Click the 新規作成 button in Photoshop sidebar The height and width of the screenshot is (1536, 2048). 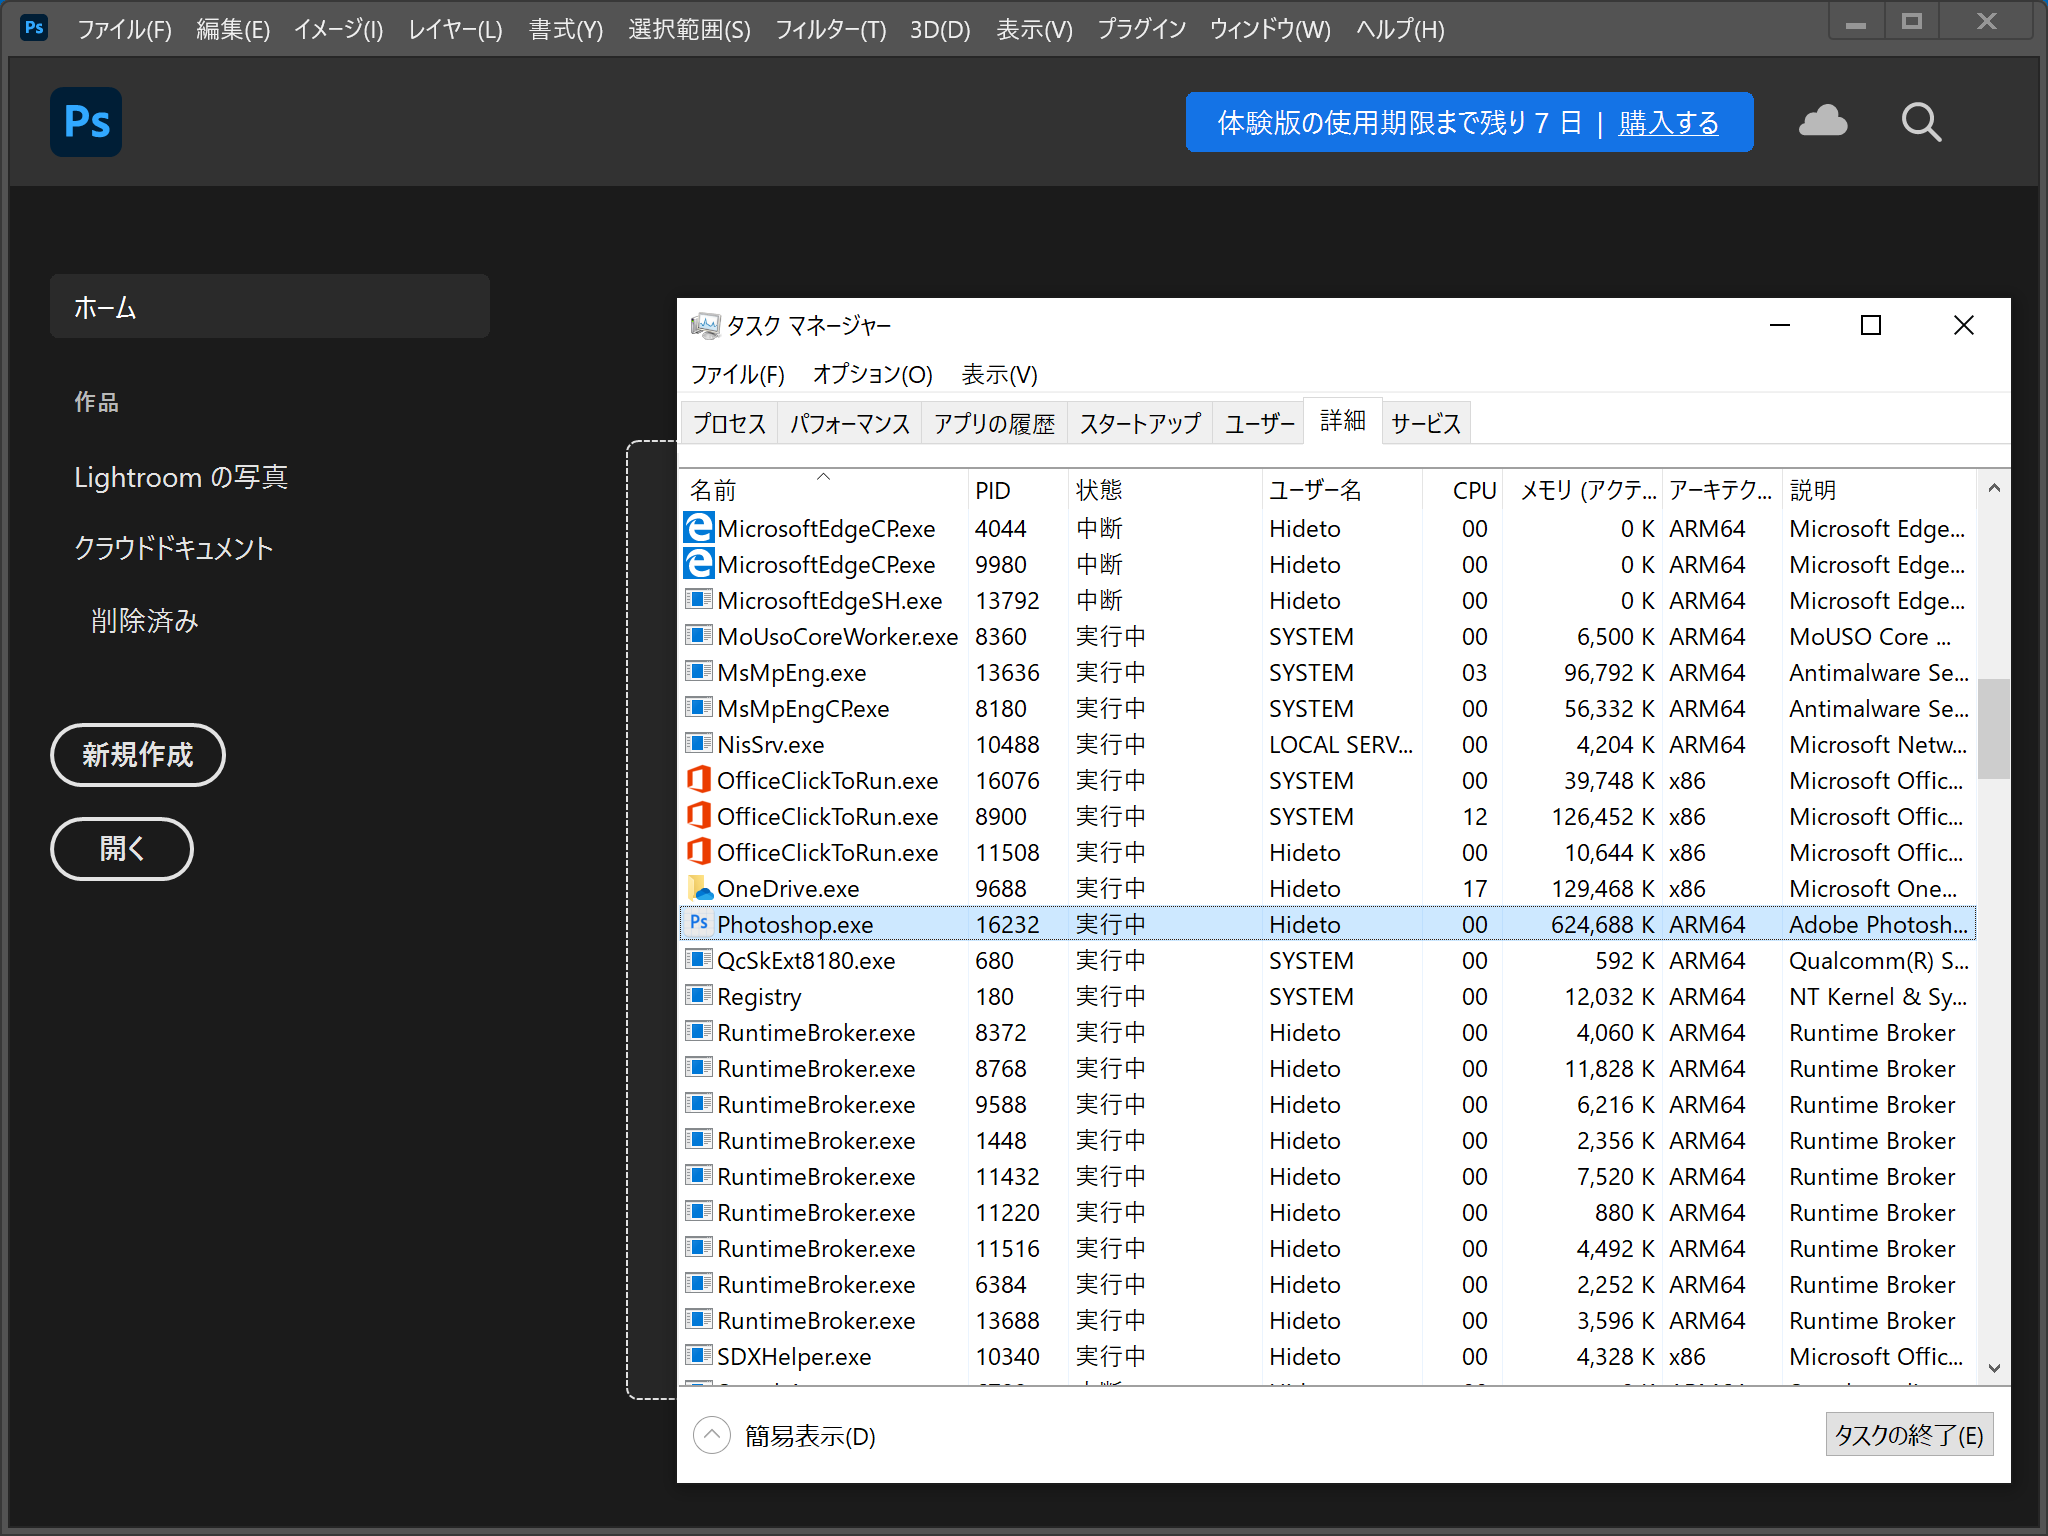(x=137, y=755)
